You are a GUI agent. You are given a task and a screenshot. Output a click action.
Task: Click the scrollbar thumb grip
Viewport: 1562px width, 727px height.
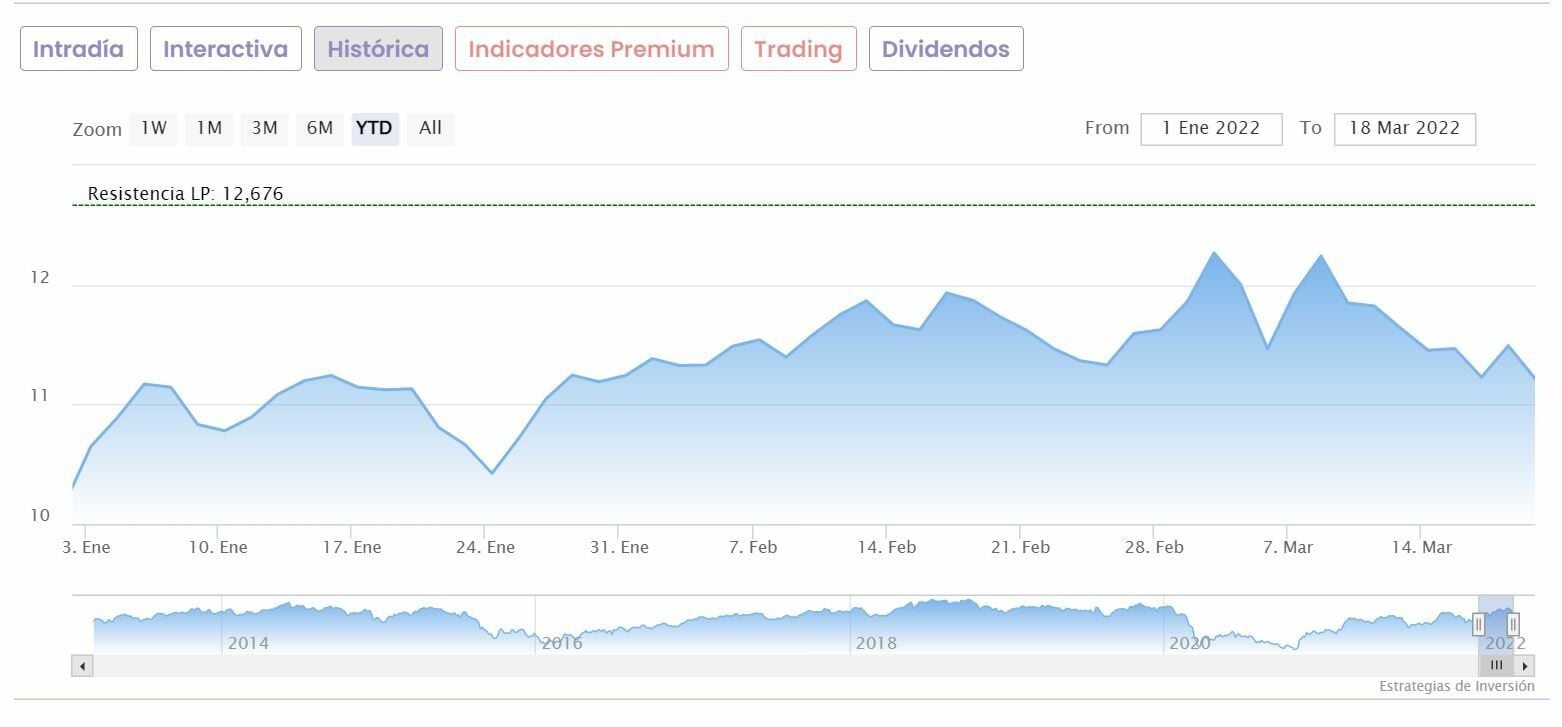click(x=1496, y=666)
